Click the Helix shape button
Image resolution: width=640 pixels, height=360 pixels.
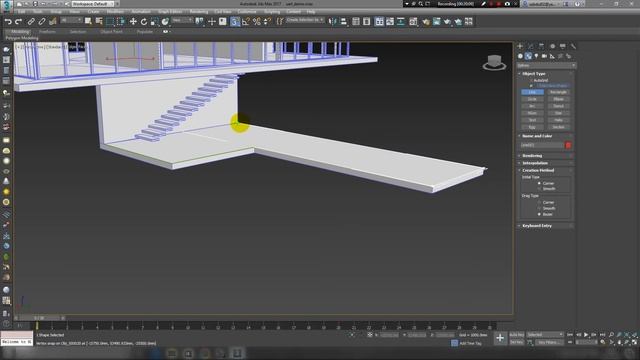click(558, 120)
